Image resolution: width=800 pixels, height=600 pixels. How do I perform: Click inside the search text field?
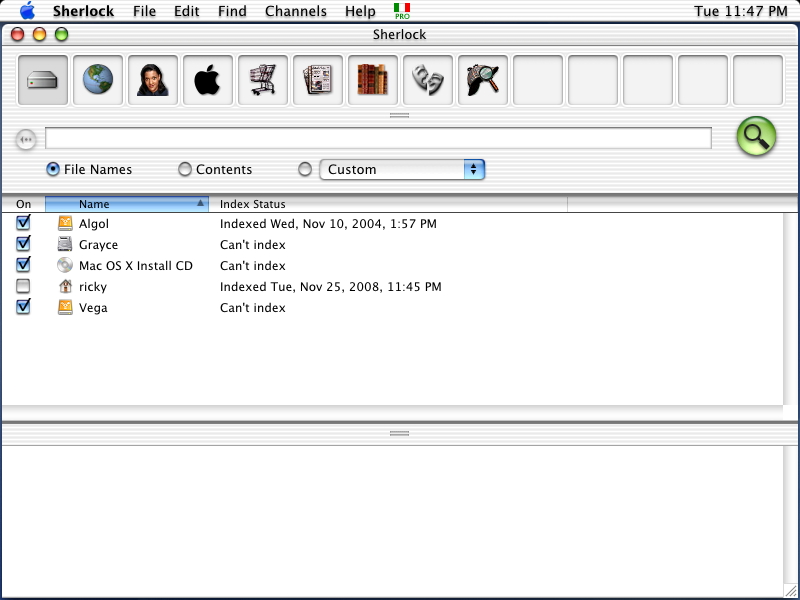(378, 138)
